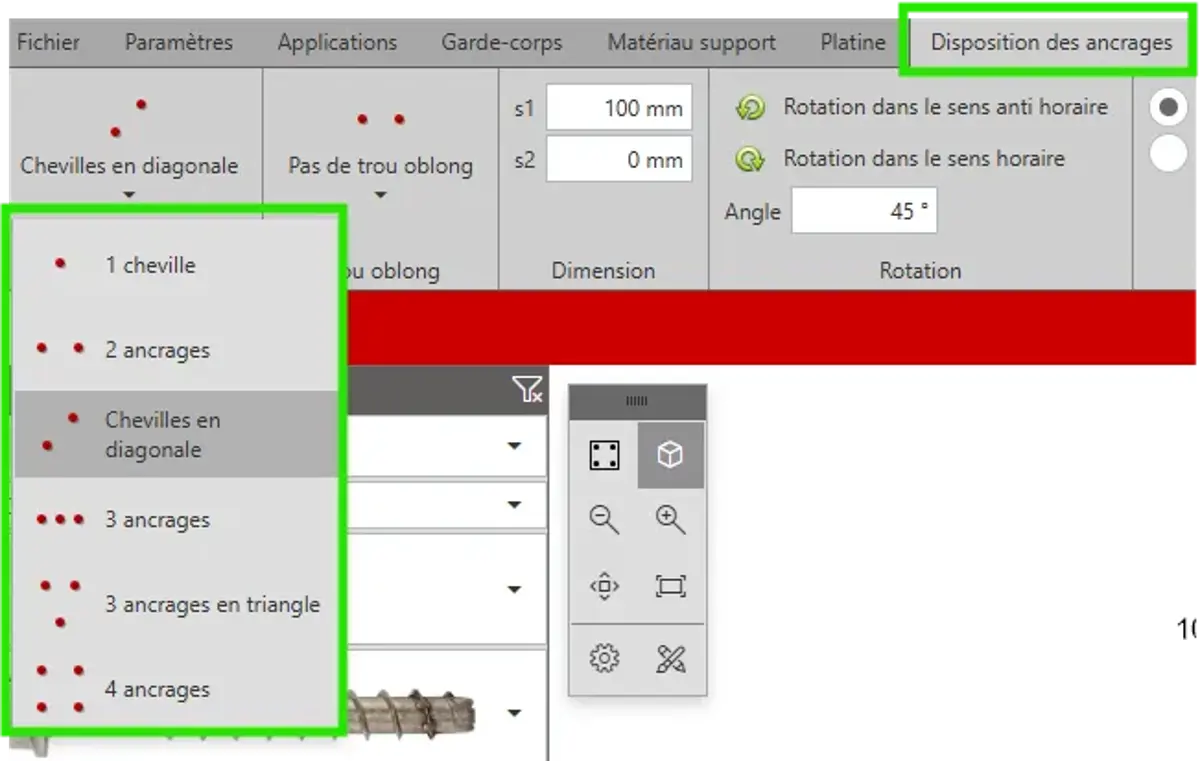The height and width of the screenshot is (761, 1200).
Task: Switch to the Applications tab
Action: pyautogui.click(x=337, y=42)
